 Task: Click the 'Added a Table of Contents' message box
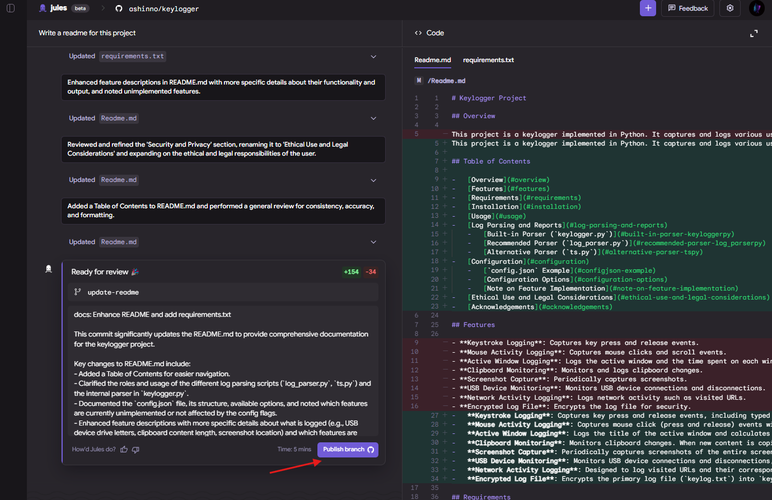(x=223, y=211)
